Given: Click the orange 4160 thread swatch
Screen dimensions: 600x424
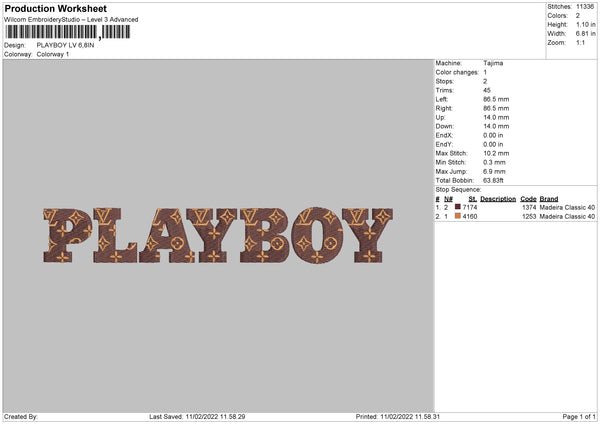Looking at the screenshot, I should 458,216.
